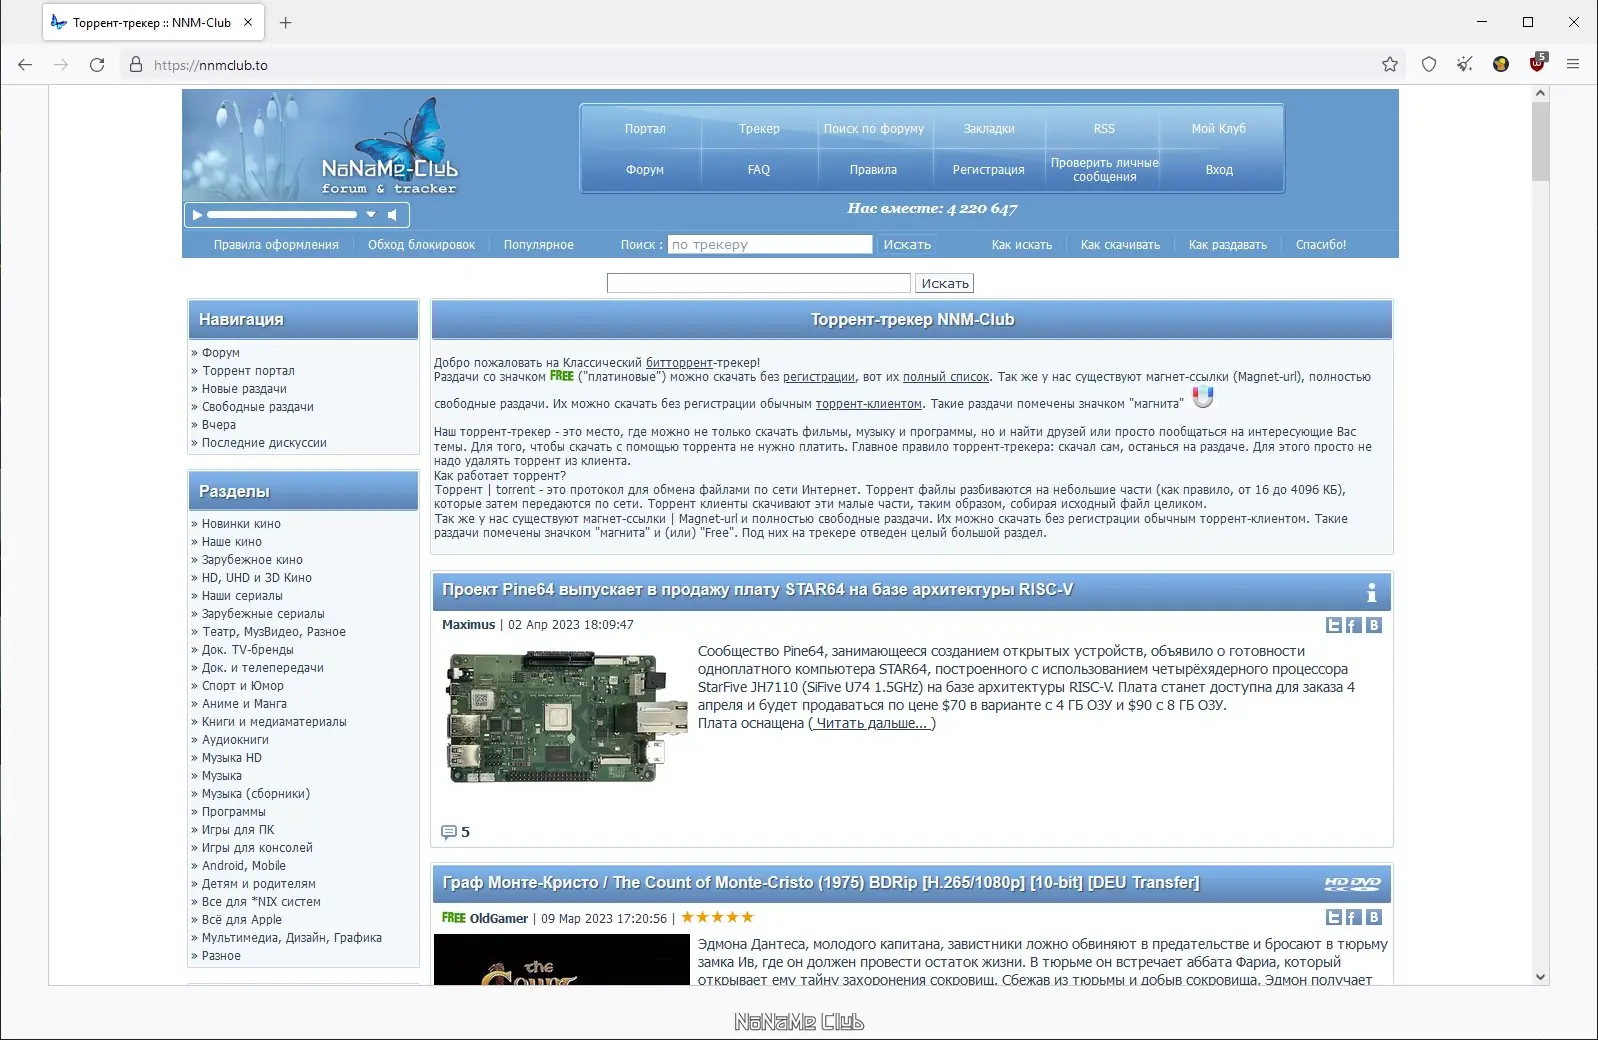Open the Pine64 board thumbnail image
Viewport: 1598px width, 1040px height.
tap(566, 716)
